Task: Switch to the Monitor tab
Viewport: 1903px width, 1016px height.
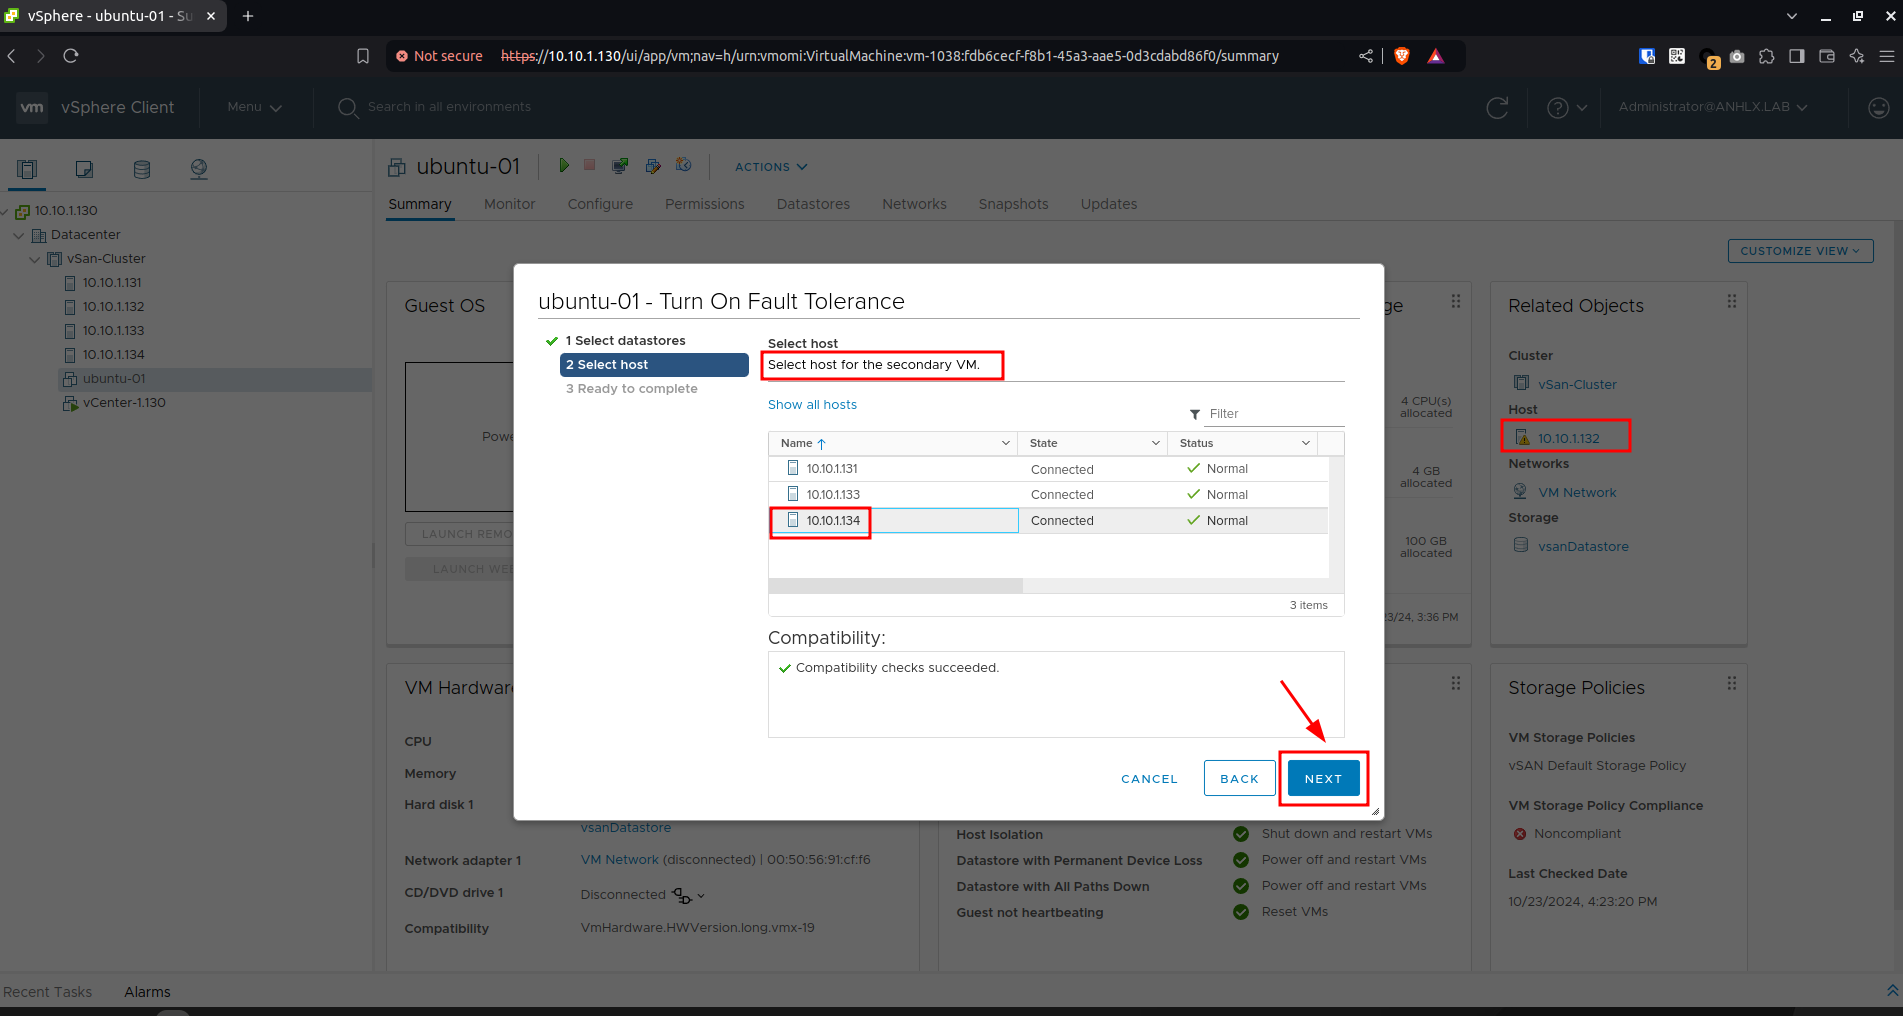Action: coord(509,204)
